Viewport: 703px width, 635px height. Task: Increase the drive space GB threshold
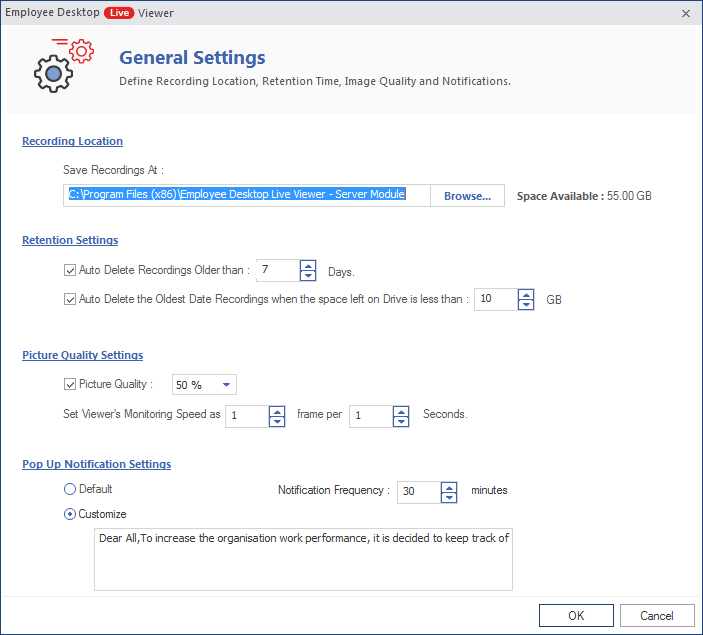(526, 295)
